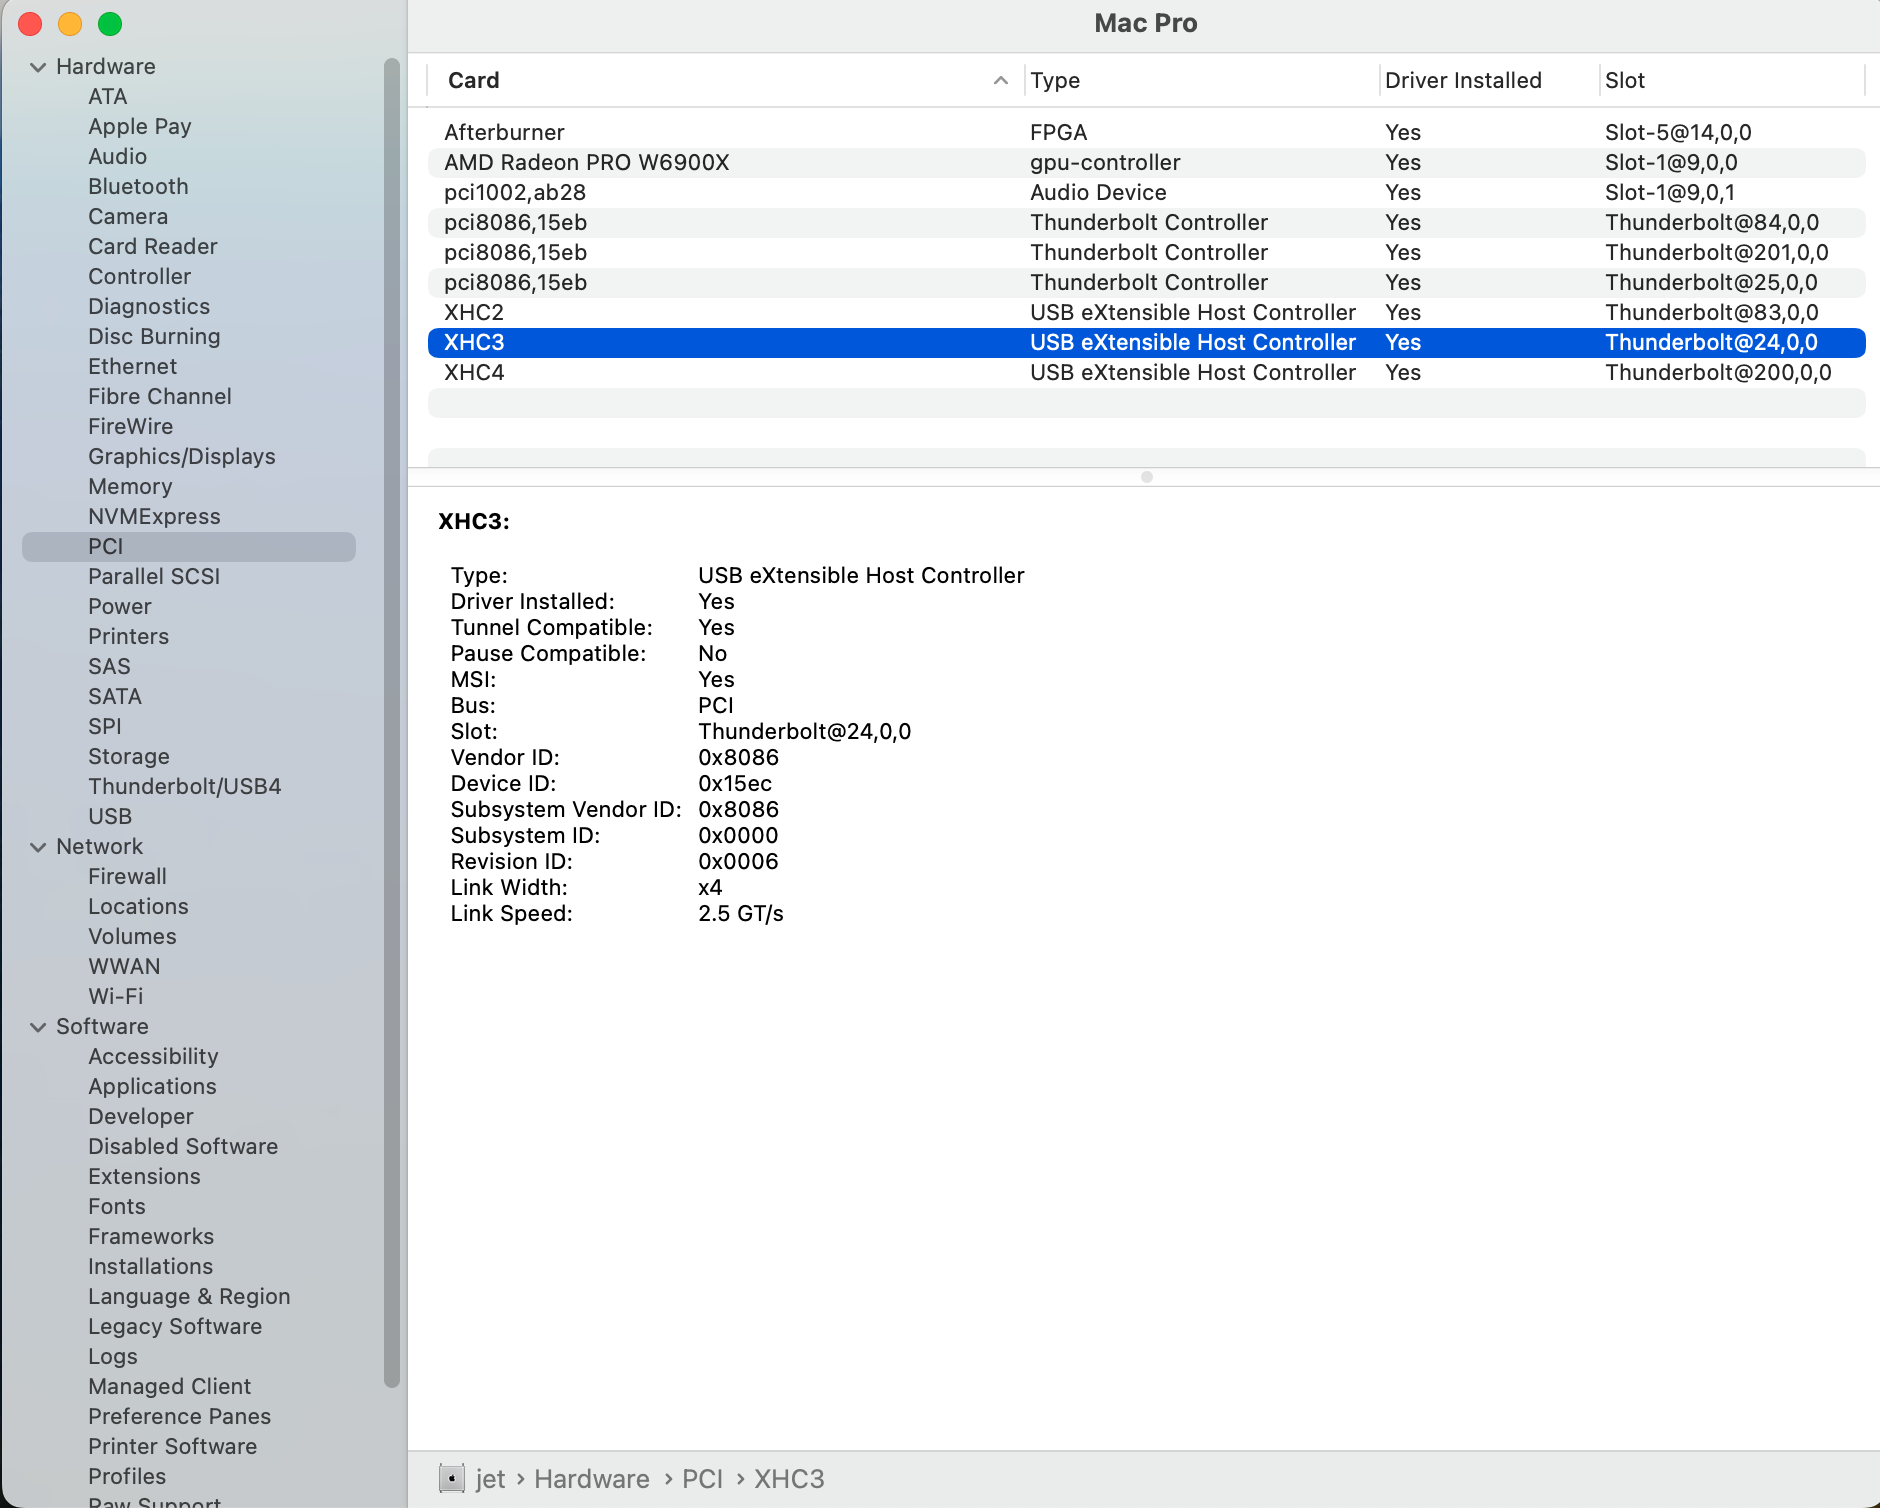Select Ethernet in sidebar
The height and width of the screenshot is (1508, 1880).
[x=133, y=367]
